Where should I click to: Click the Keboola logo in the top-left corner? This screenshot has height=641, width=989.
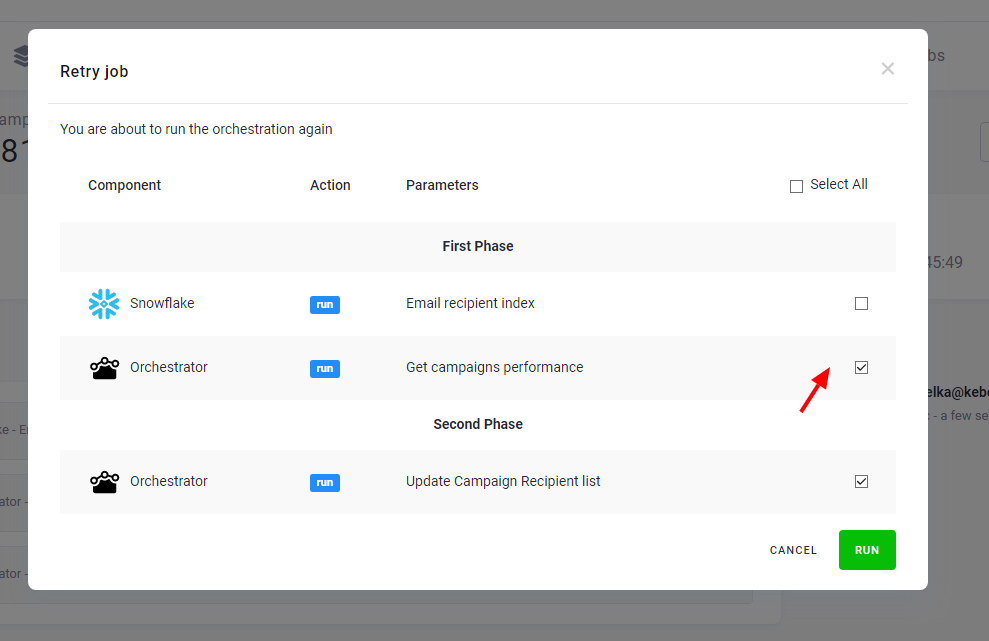coord(20,55)
